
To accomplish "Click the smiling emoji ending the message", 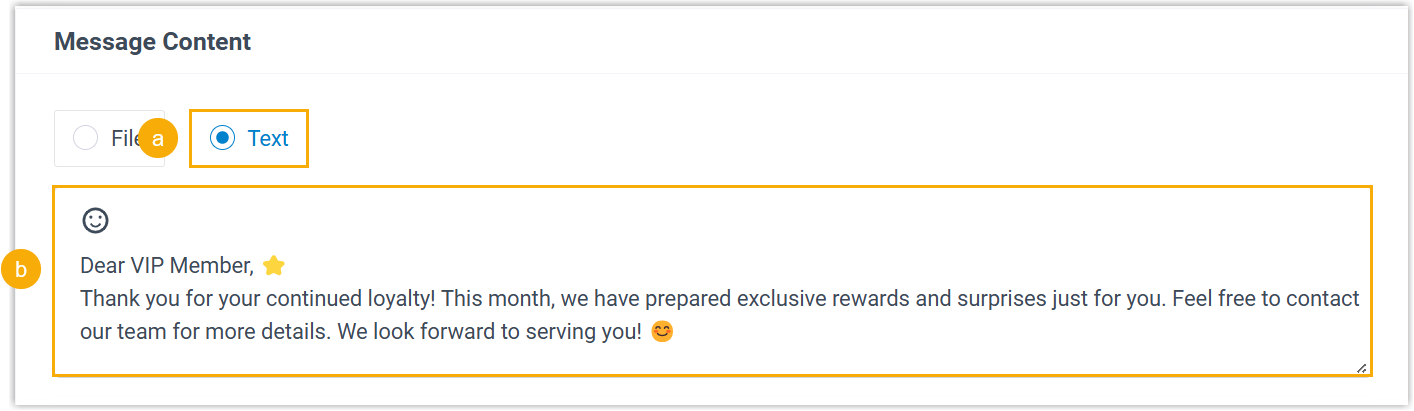I will 662,332.
